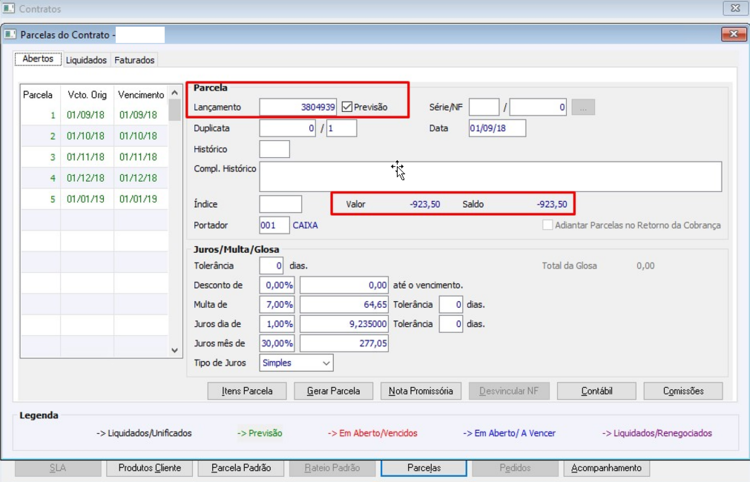750x482 pixels.
Task: Open the Tipo de Juros dropdown
Action: 296,363
